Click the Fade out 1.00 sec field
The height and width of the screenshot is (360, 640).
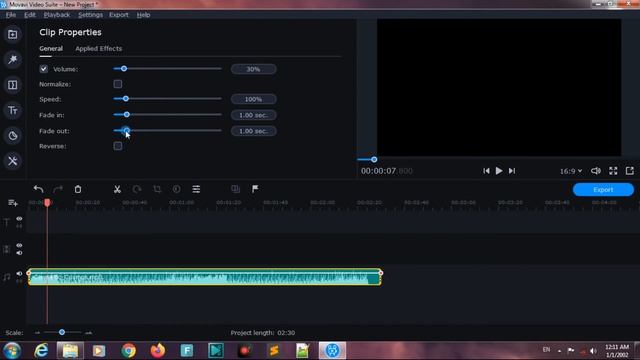[x=253, y=131]
